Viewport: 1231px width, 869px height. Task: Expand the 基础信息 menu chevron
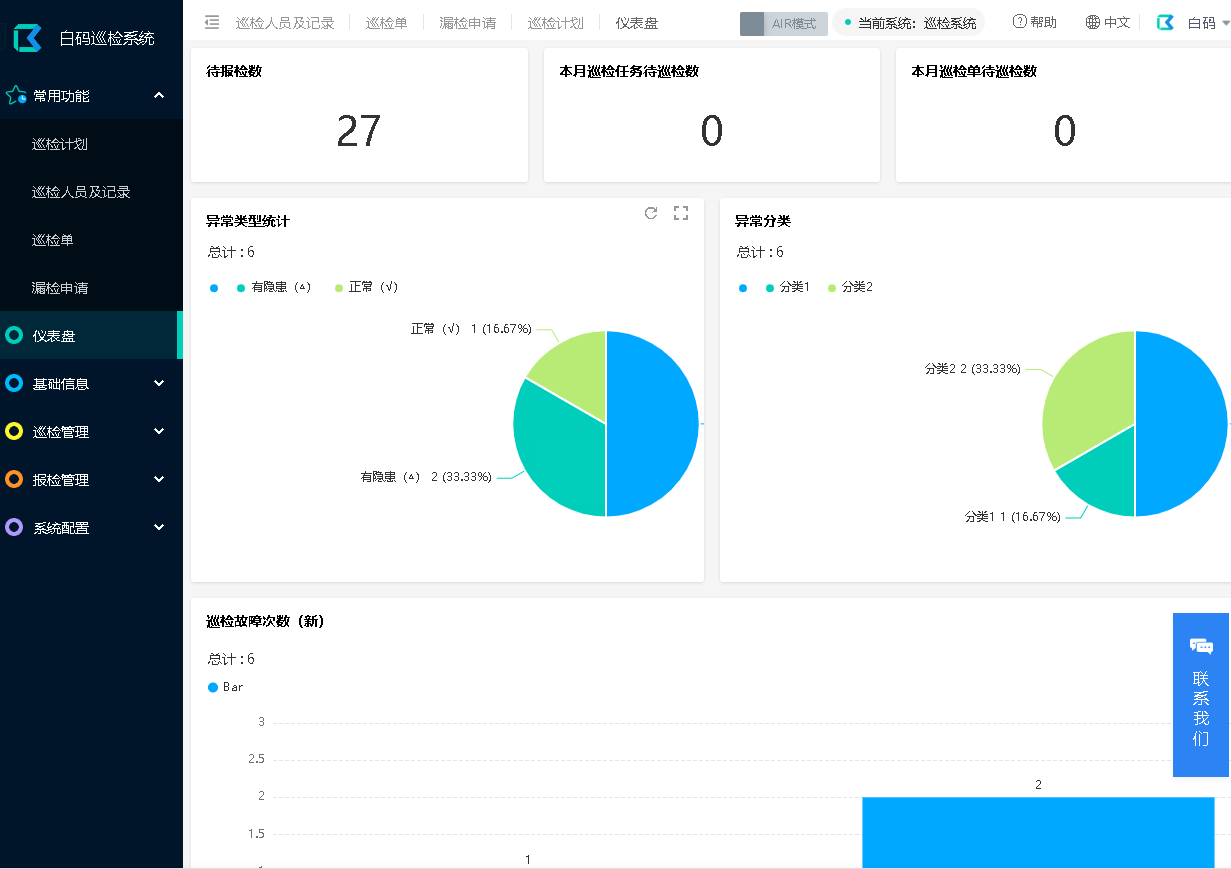click(x=159, y=383)
